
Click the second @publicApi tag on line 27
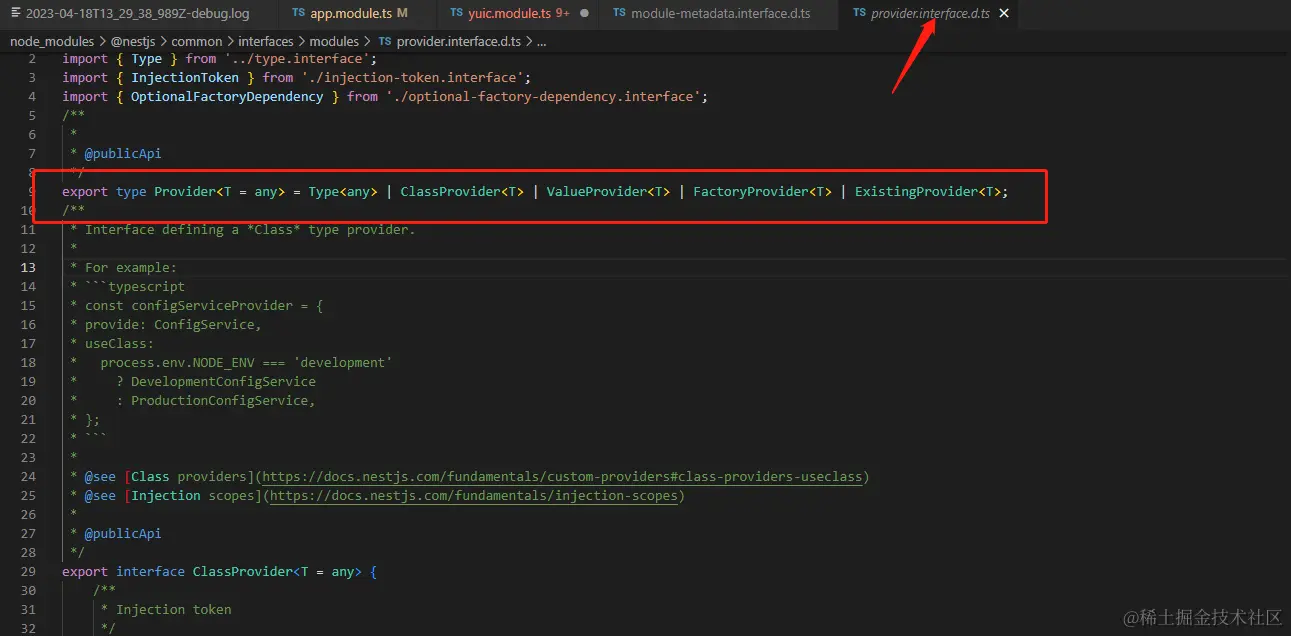pos(123,534)
